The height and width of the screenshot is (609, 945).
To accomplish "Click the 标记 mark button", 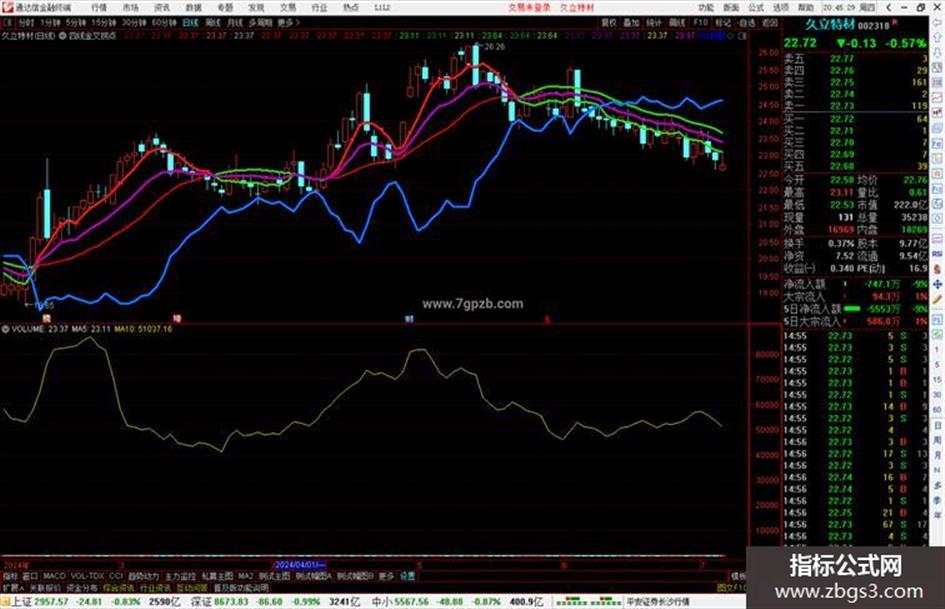I will coord(723,22).
